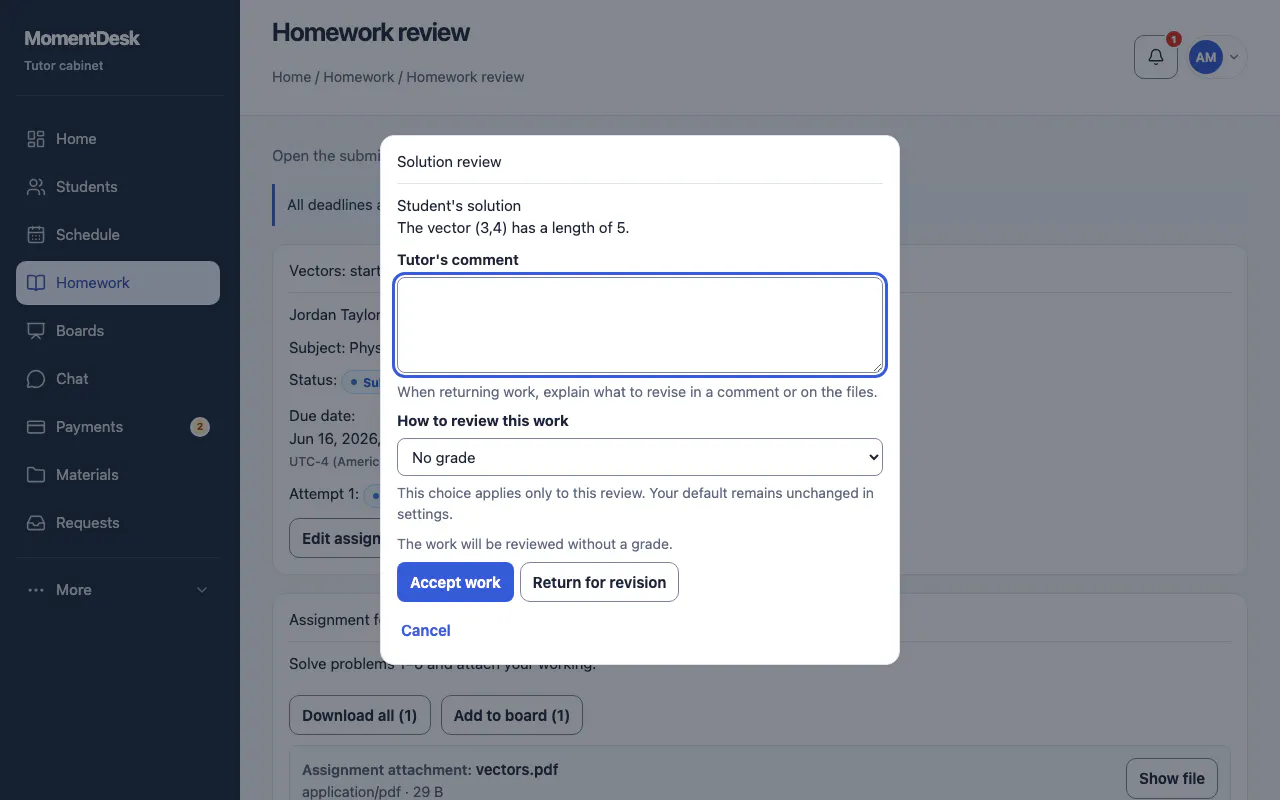Focus the Tutor's comment text area
The height and width of the screenshot is (800, 1280).
640,325
